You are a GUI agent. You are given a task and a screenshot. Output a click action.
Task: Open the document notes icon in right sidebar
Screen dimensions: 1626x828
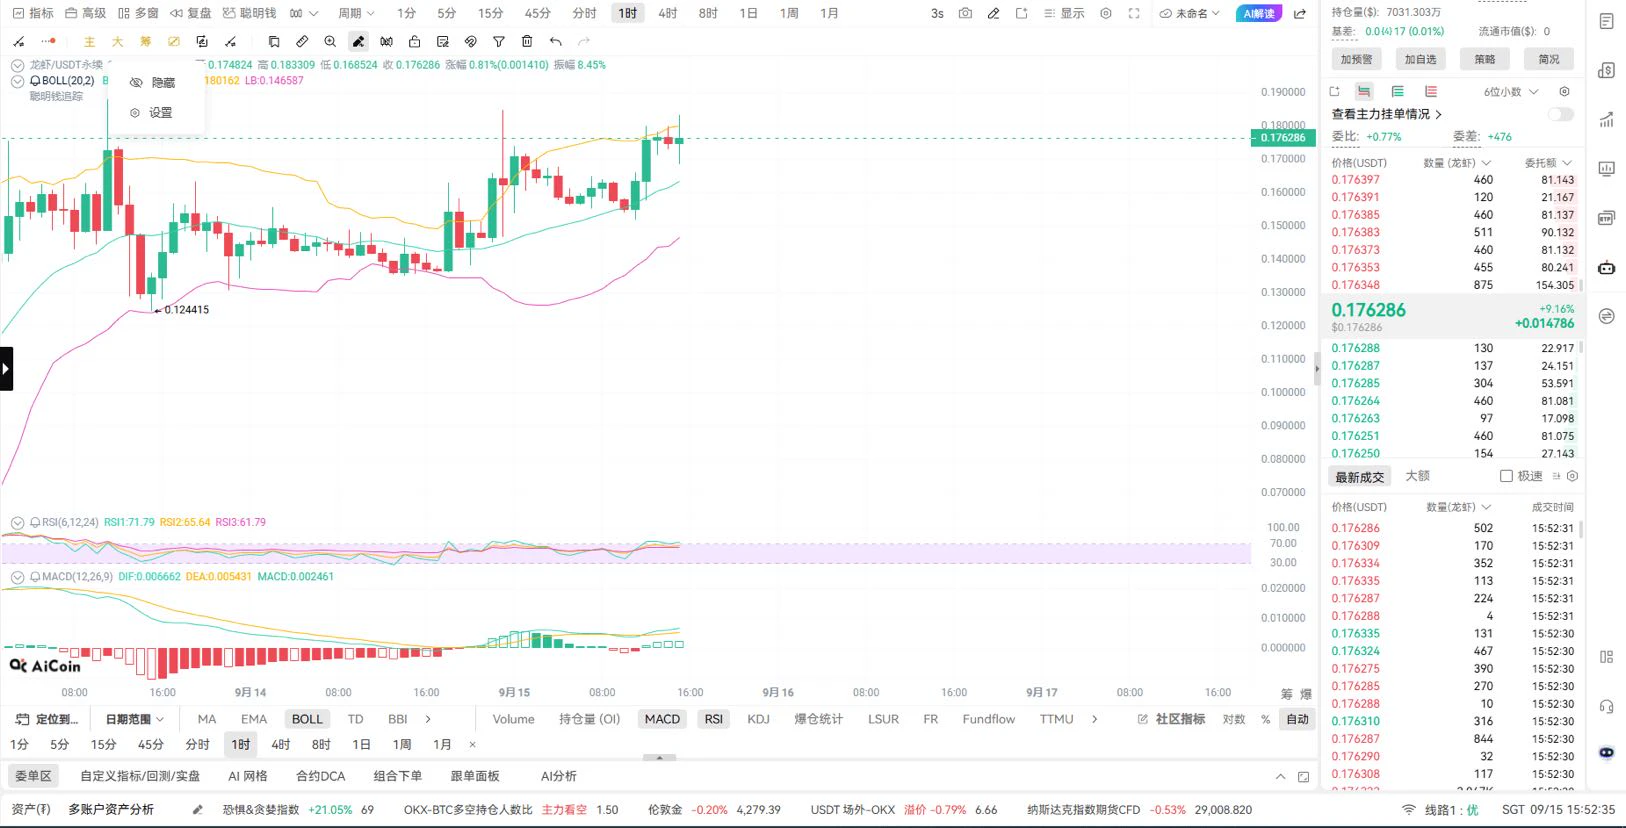(x=1606, y=22)
